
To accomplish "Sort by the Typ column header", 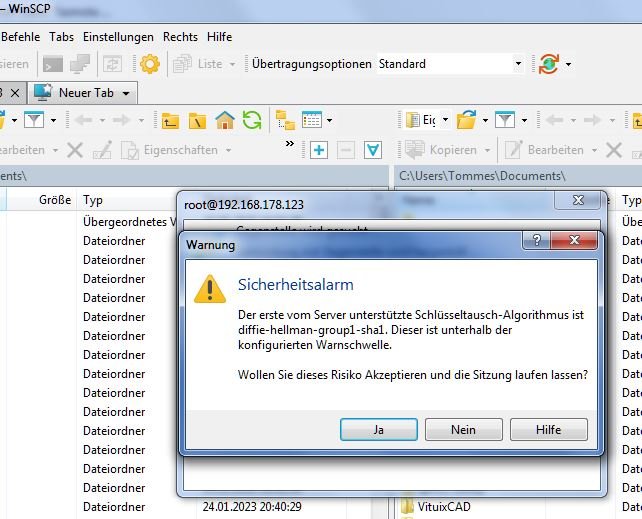I will 93,200.
